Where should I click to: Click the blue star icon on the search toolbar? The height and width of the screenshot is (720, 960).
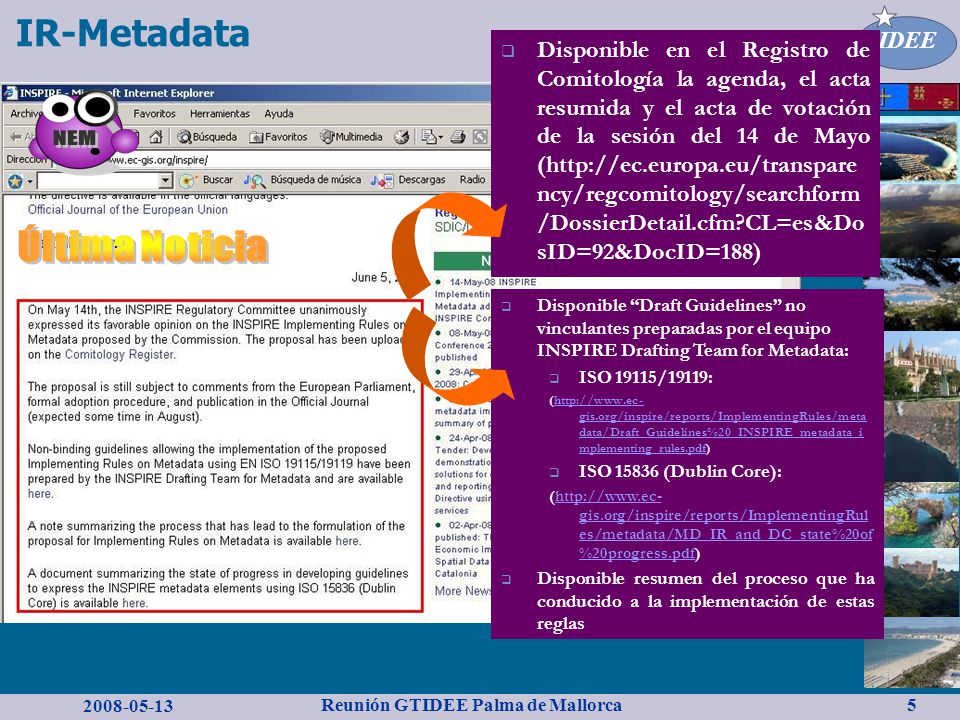click(x=15, y=181)
